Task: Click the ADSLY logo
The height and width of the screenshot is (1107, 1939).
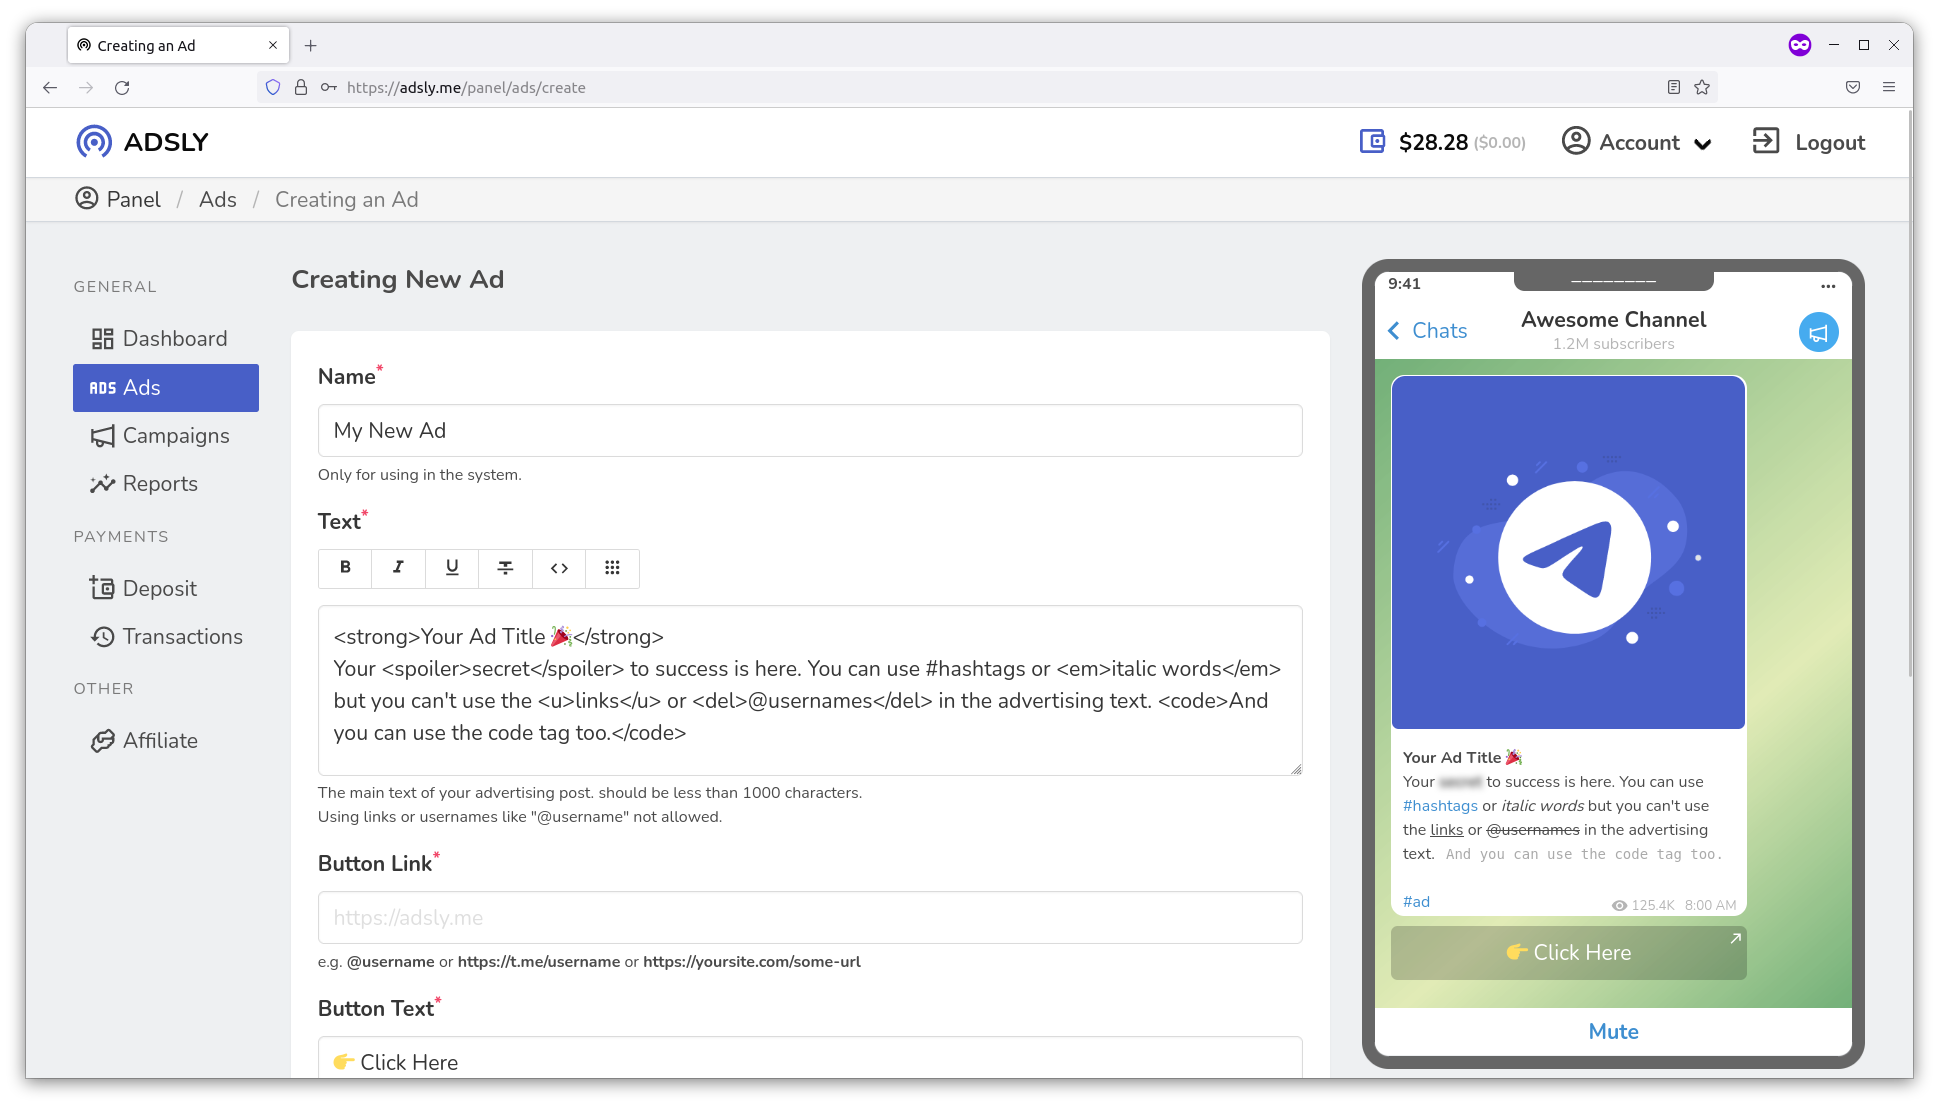Action: pyautogui.click(x=142, y=142)
